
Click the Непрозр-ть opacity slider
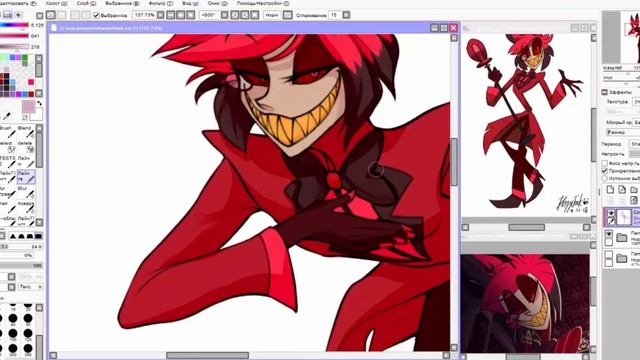[x=634, y=154]
